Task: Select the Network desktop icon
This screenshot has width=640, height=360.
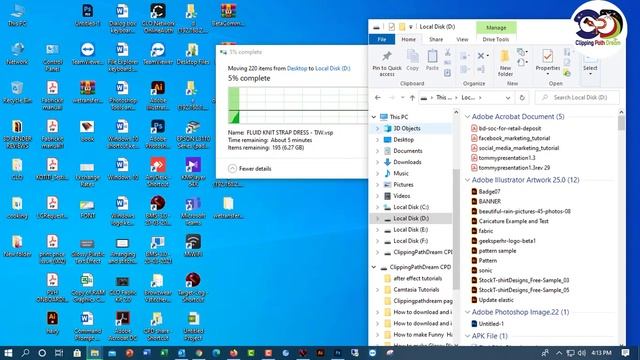Action: [17, 54]
